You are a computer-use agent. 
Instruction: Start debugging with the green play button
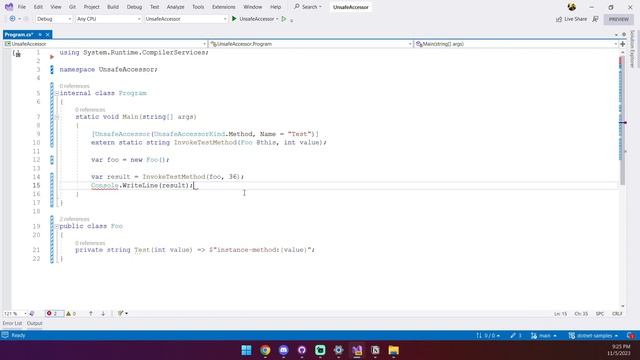pos(234,19)
